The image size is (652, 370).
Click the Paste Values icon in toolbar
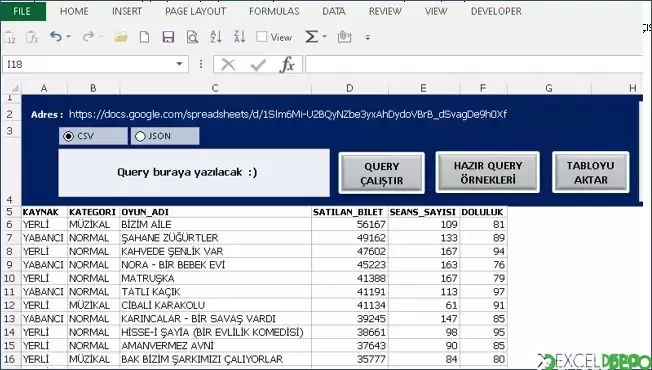coord(10,37)
